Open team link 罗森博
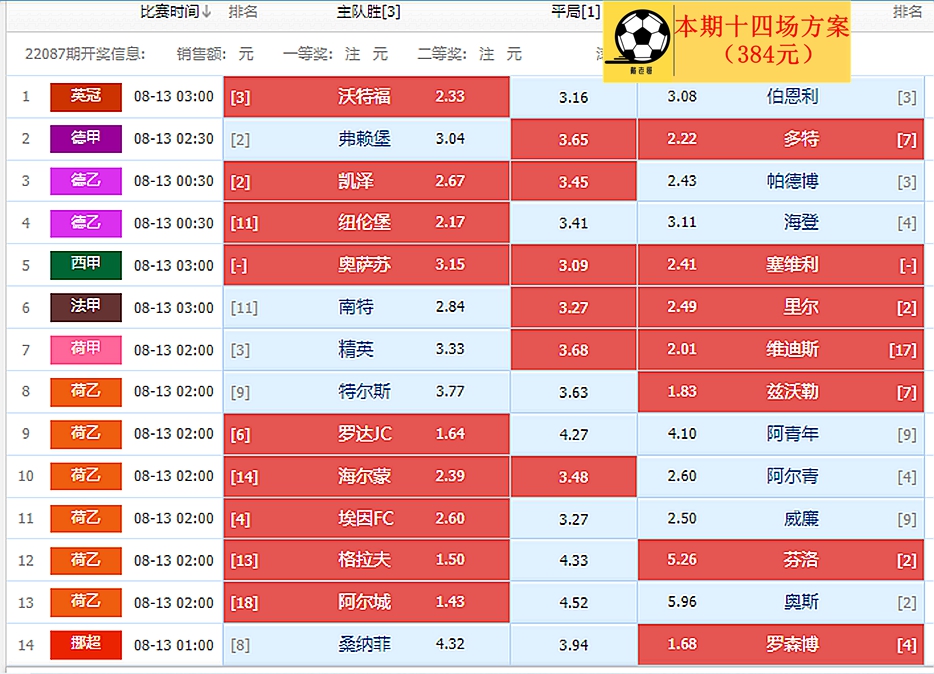 click(791, 644)
